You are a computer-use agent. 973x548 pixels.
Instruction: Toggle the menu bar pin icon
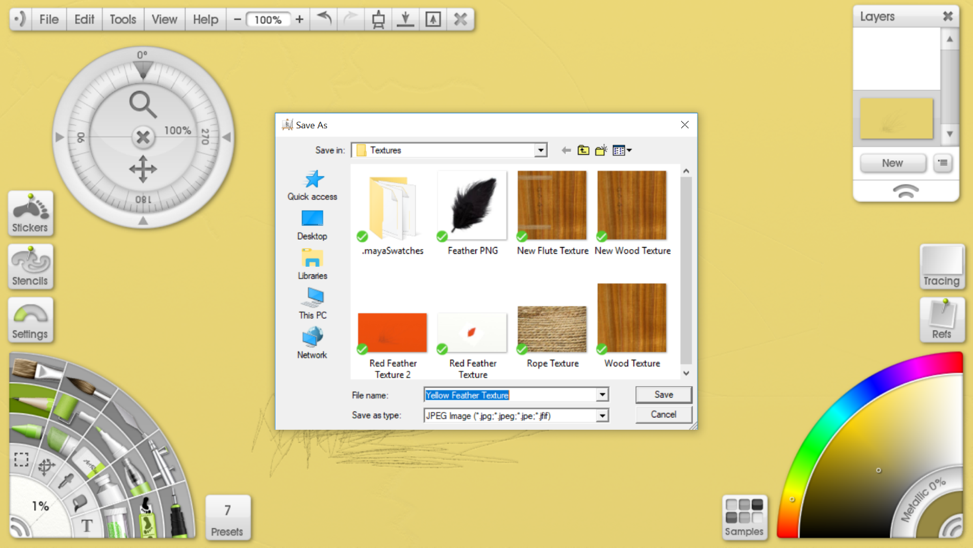coord(20,19)
